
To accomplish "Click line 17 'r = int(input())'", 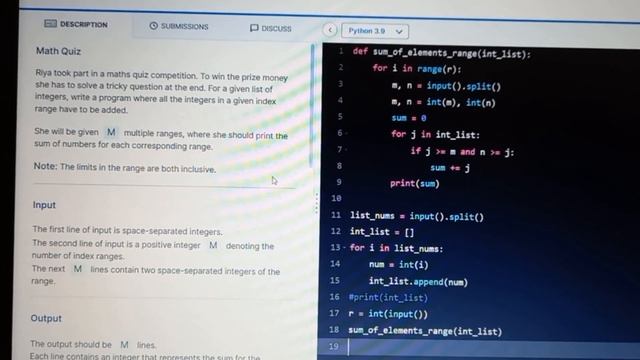I will (x=388, y=314).
